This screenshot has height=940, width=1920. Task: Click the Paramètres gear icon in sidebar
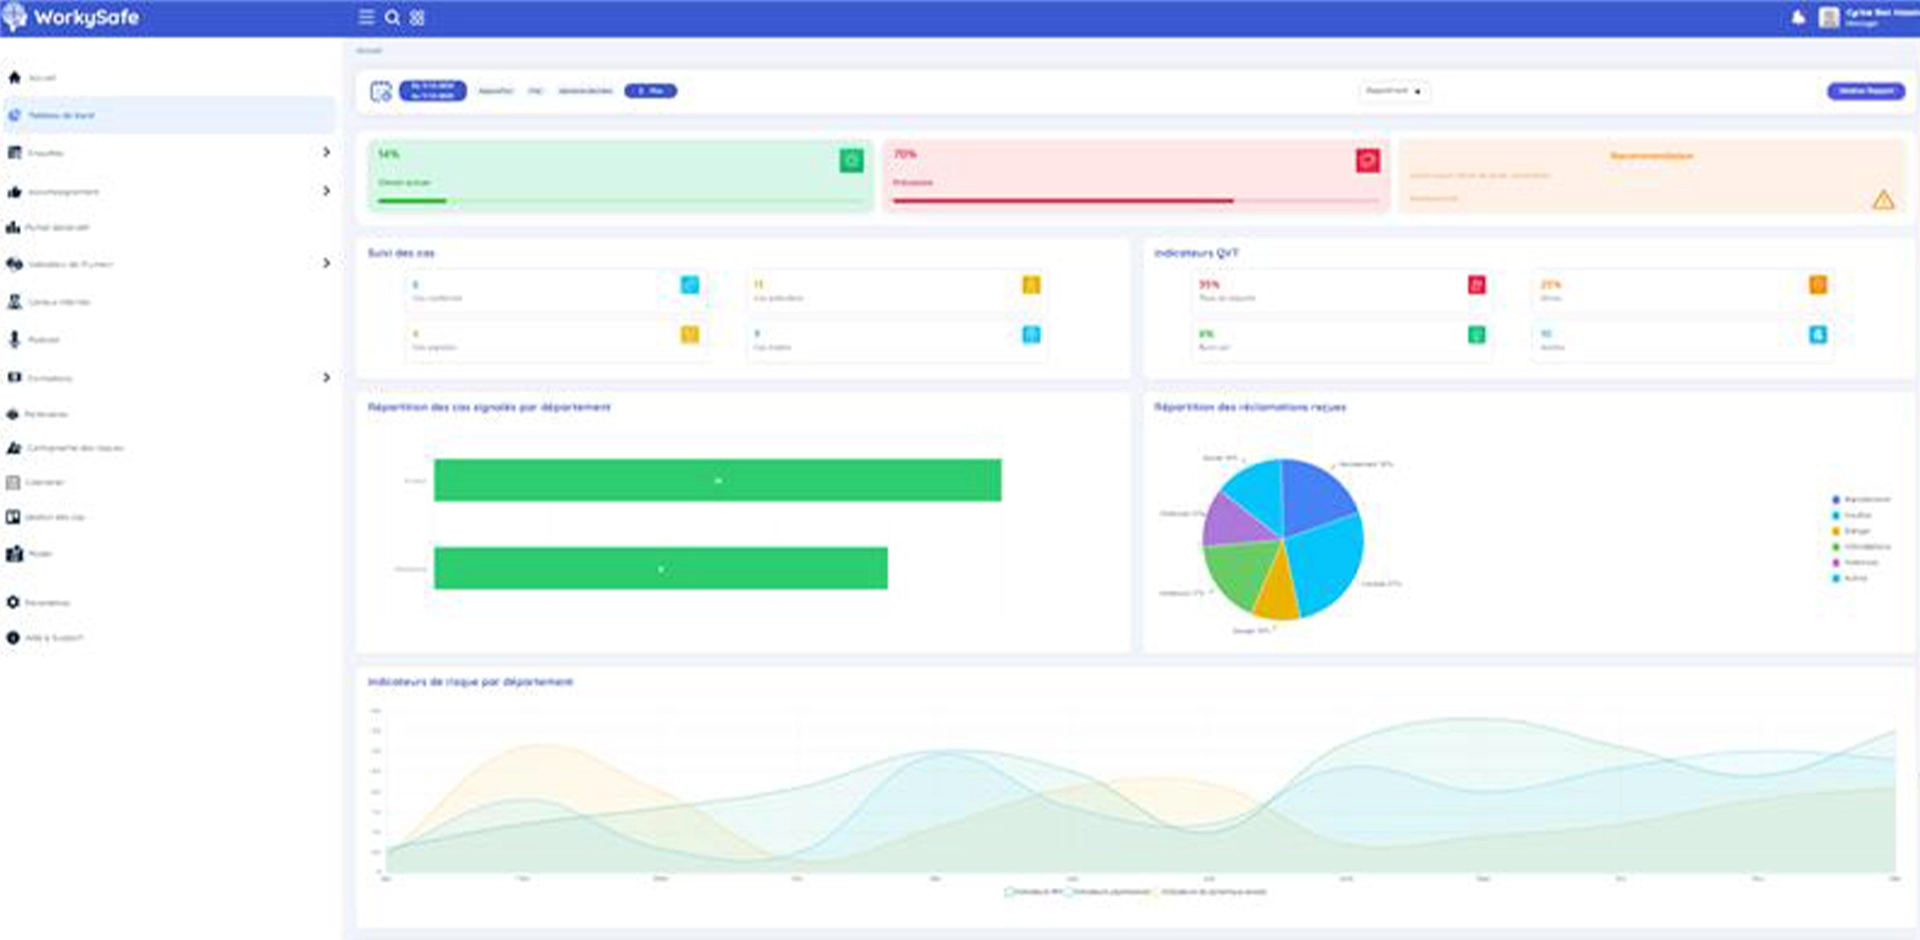pos(13,602)
